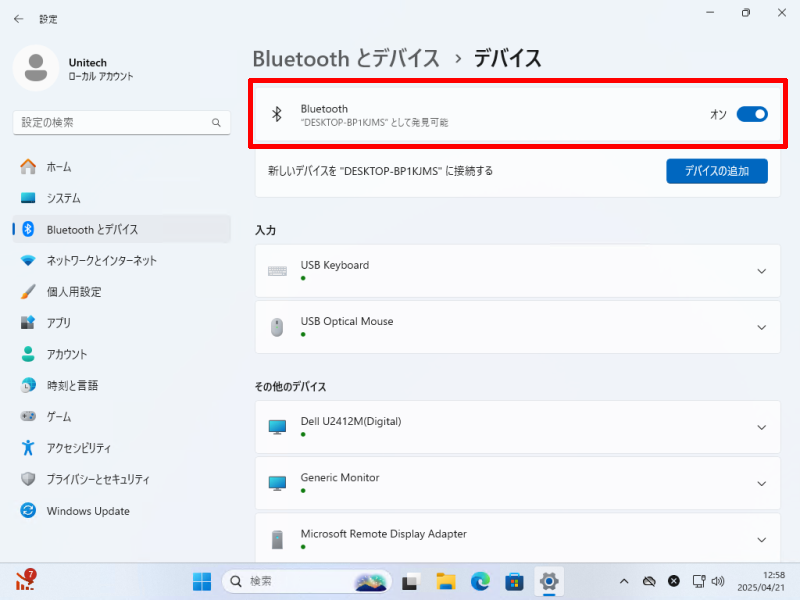Open the clock showing 12:58

click(x=761, y=581)
